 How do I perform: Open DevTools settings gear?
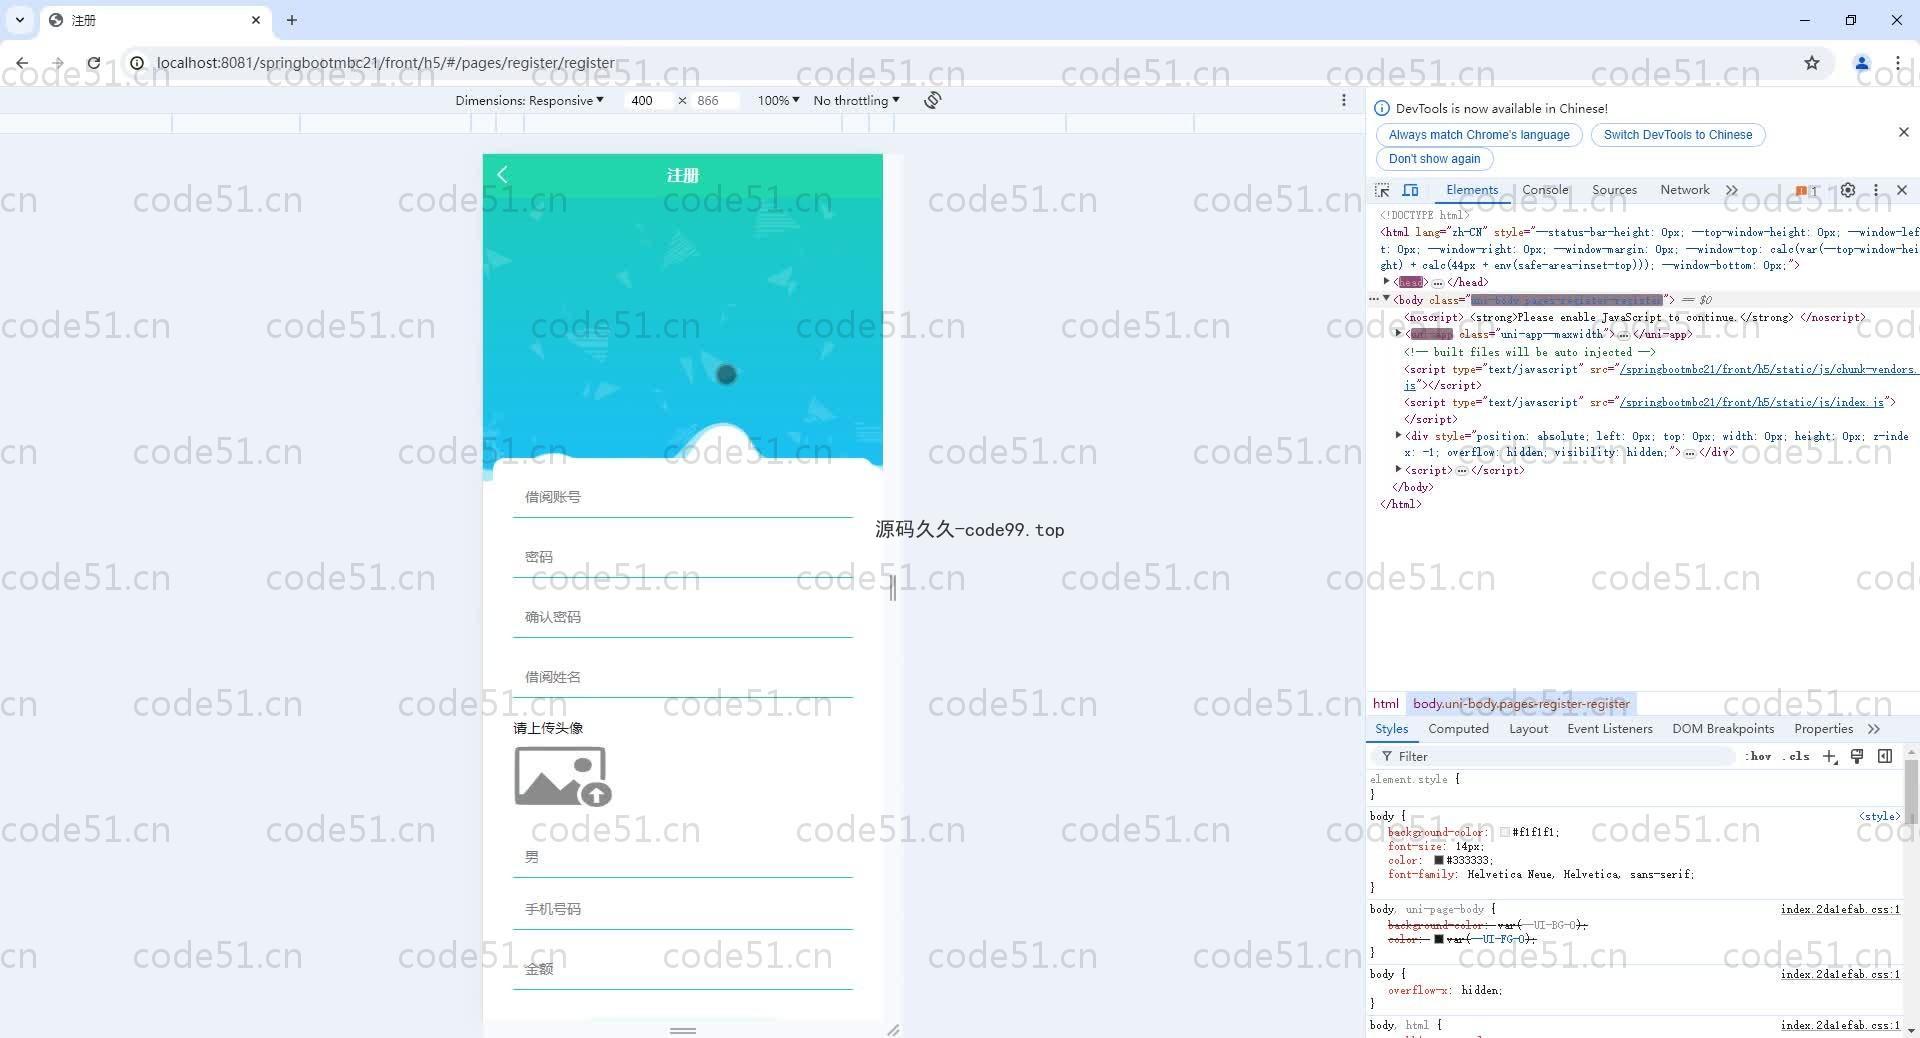[1848, 190]
